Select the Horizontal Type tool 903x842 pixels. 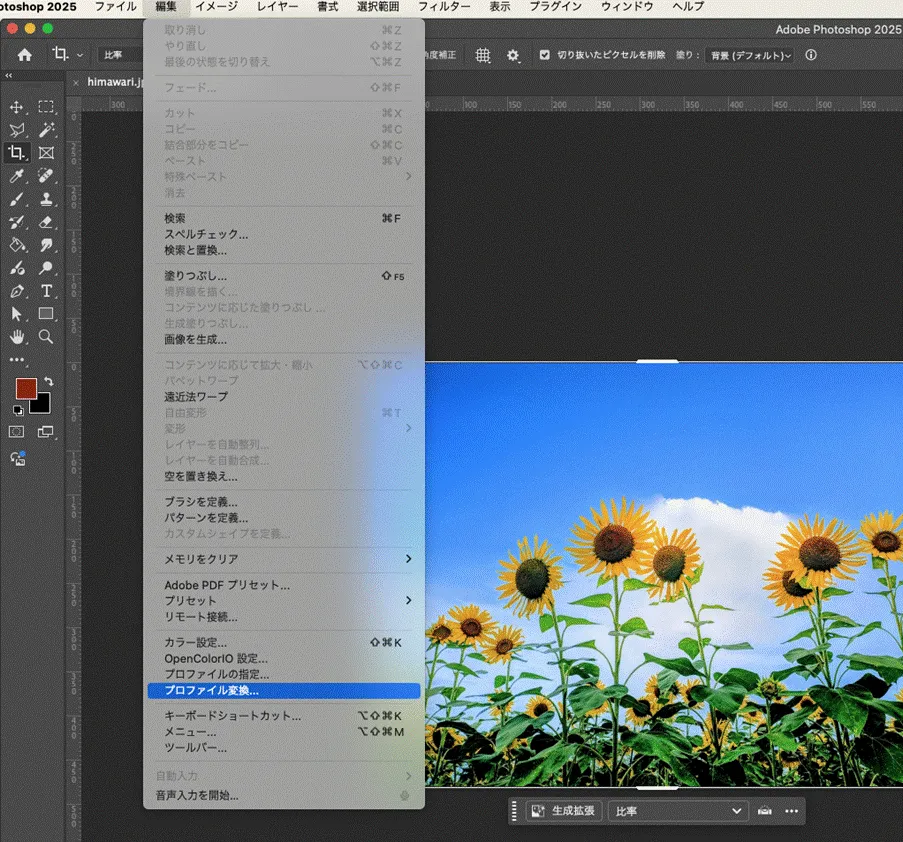pyautogui.click(x=46, y=291)
